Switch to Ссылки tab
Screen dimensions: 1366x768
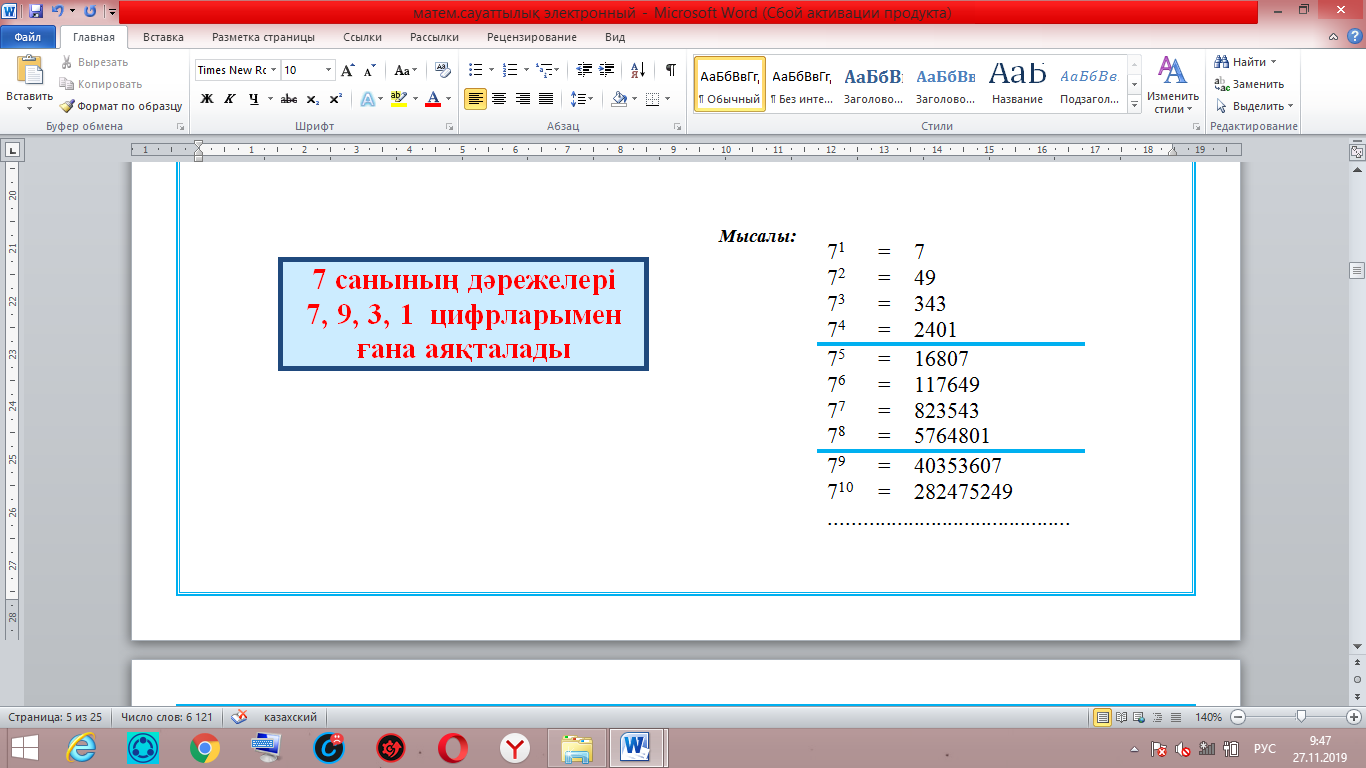362,37
